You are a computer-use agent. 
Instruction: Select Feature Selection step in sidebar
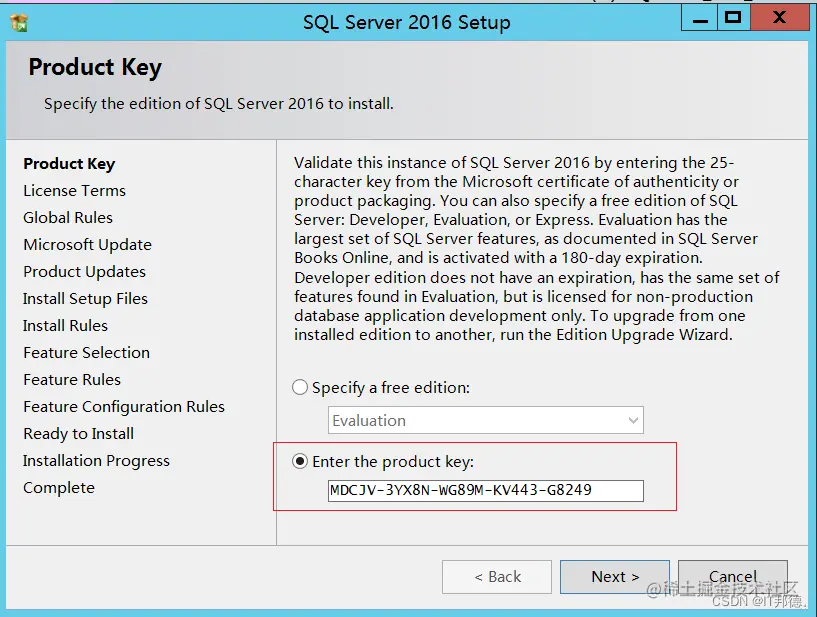click(86, 353)
